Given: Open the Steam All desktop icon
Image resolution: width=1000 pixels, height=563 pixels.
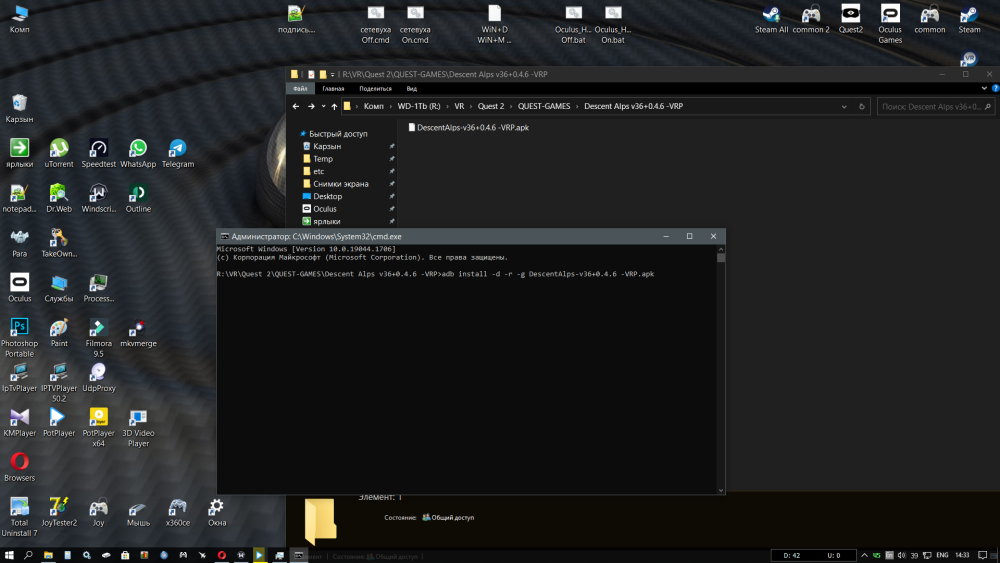Looking at the screenshot, I should (771, 19).
